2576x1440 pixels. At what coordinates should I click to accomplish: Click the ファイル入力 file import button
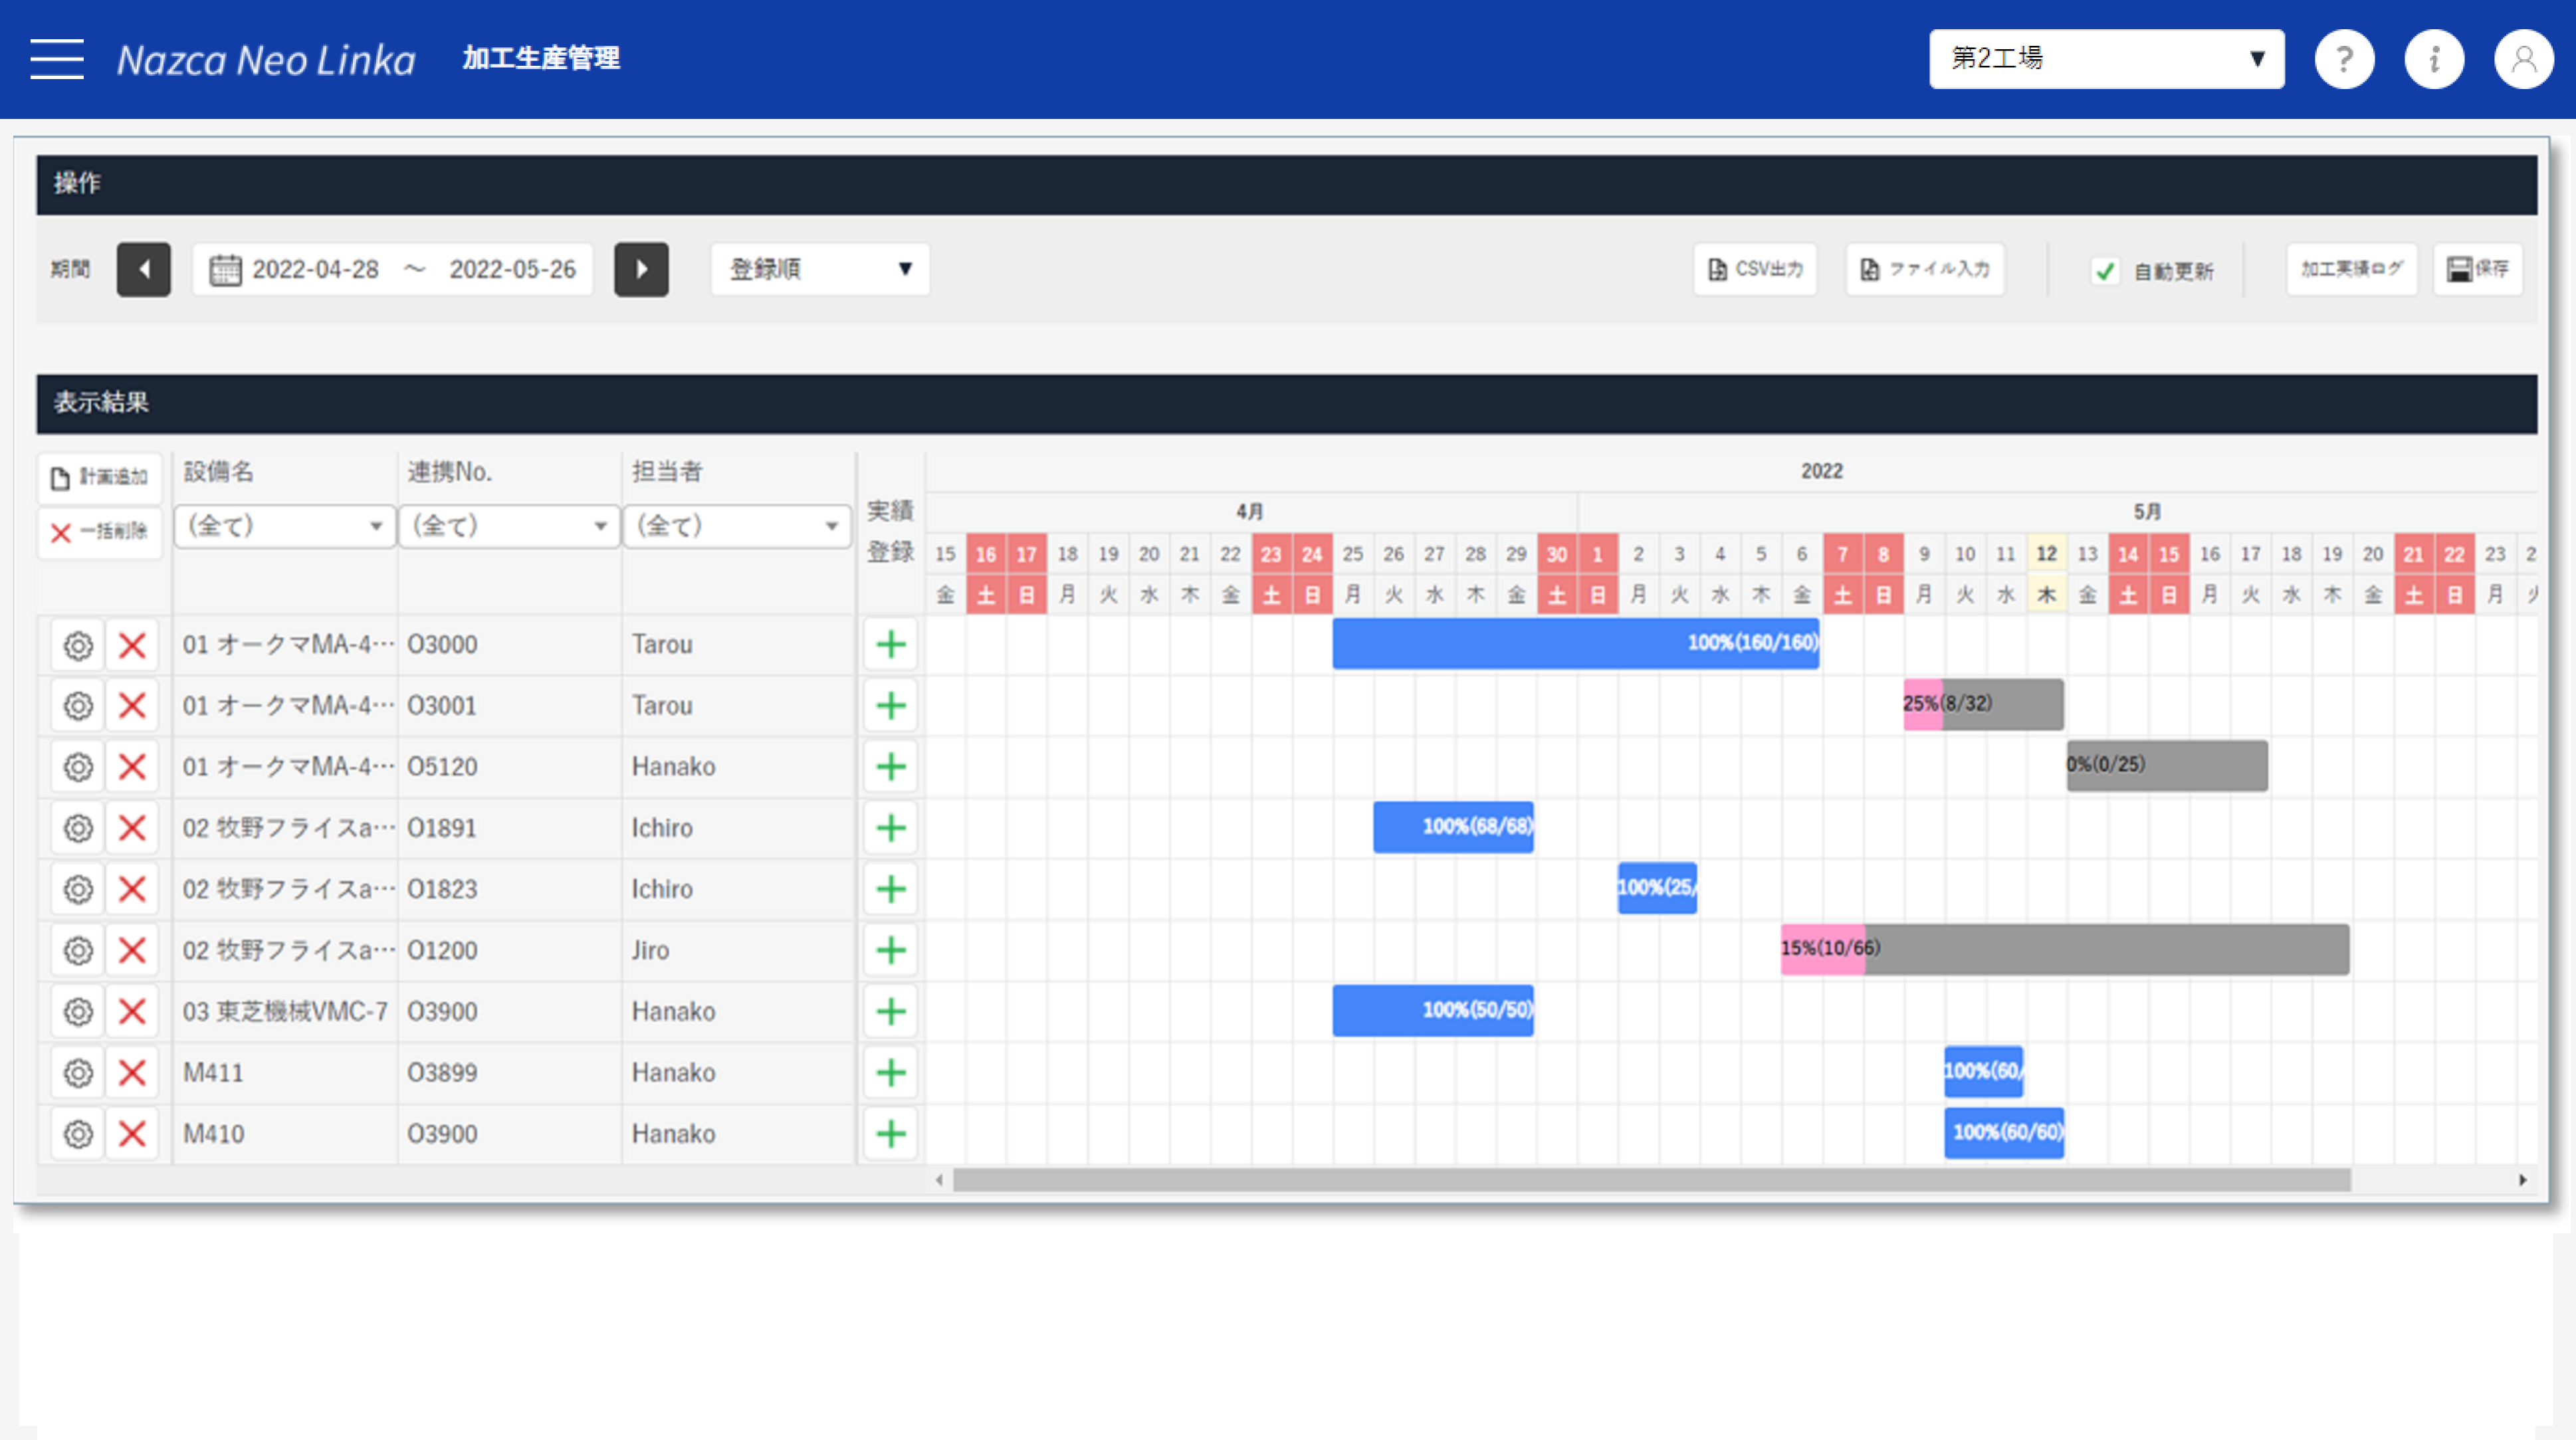(x=1925, y=269)
